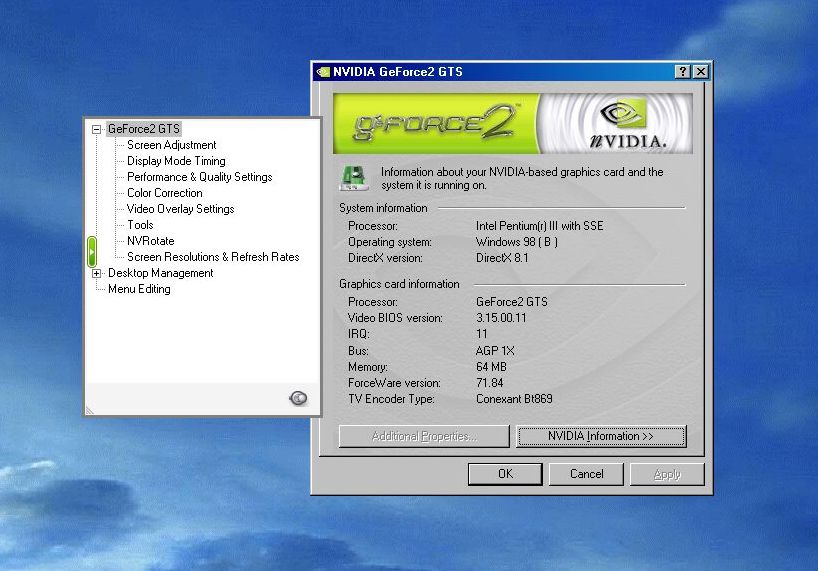Image resolution: width=818 pixels, height=571 pixels.
Task: Click the 'Conexant Bt869' encoder value
Action: [514, 399]
